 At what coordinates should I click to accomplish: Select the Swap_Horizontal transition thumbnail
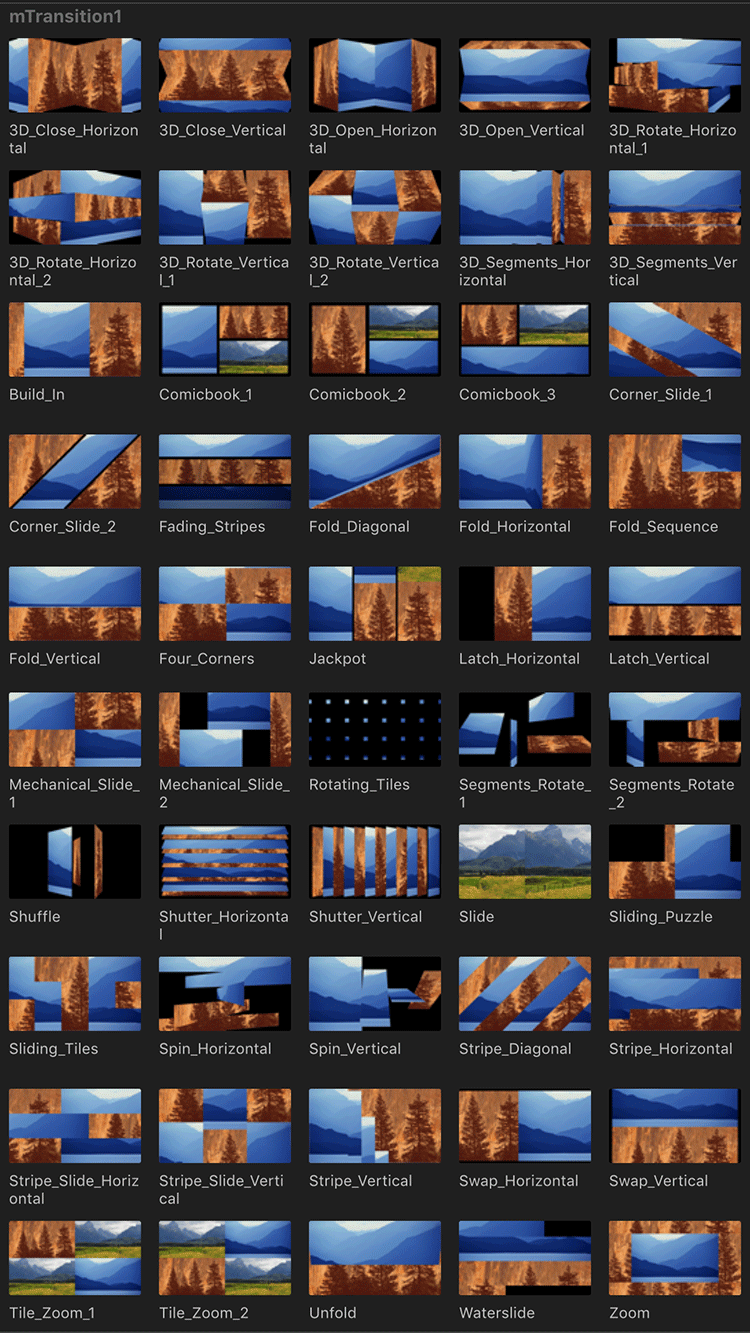pyautogui.click(x=525, y=1125)
